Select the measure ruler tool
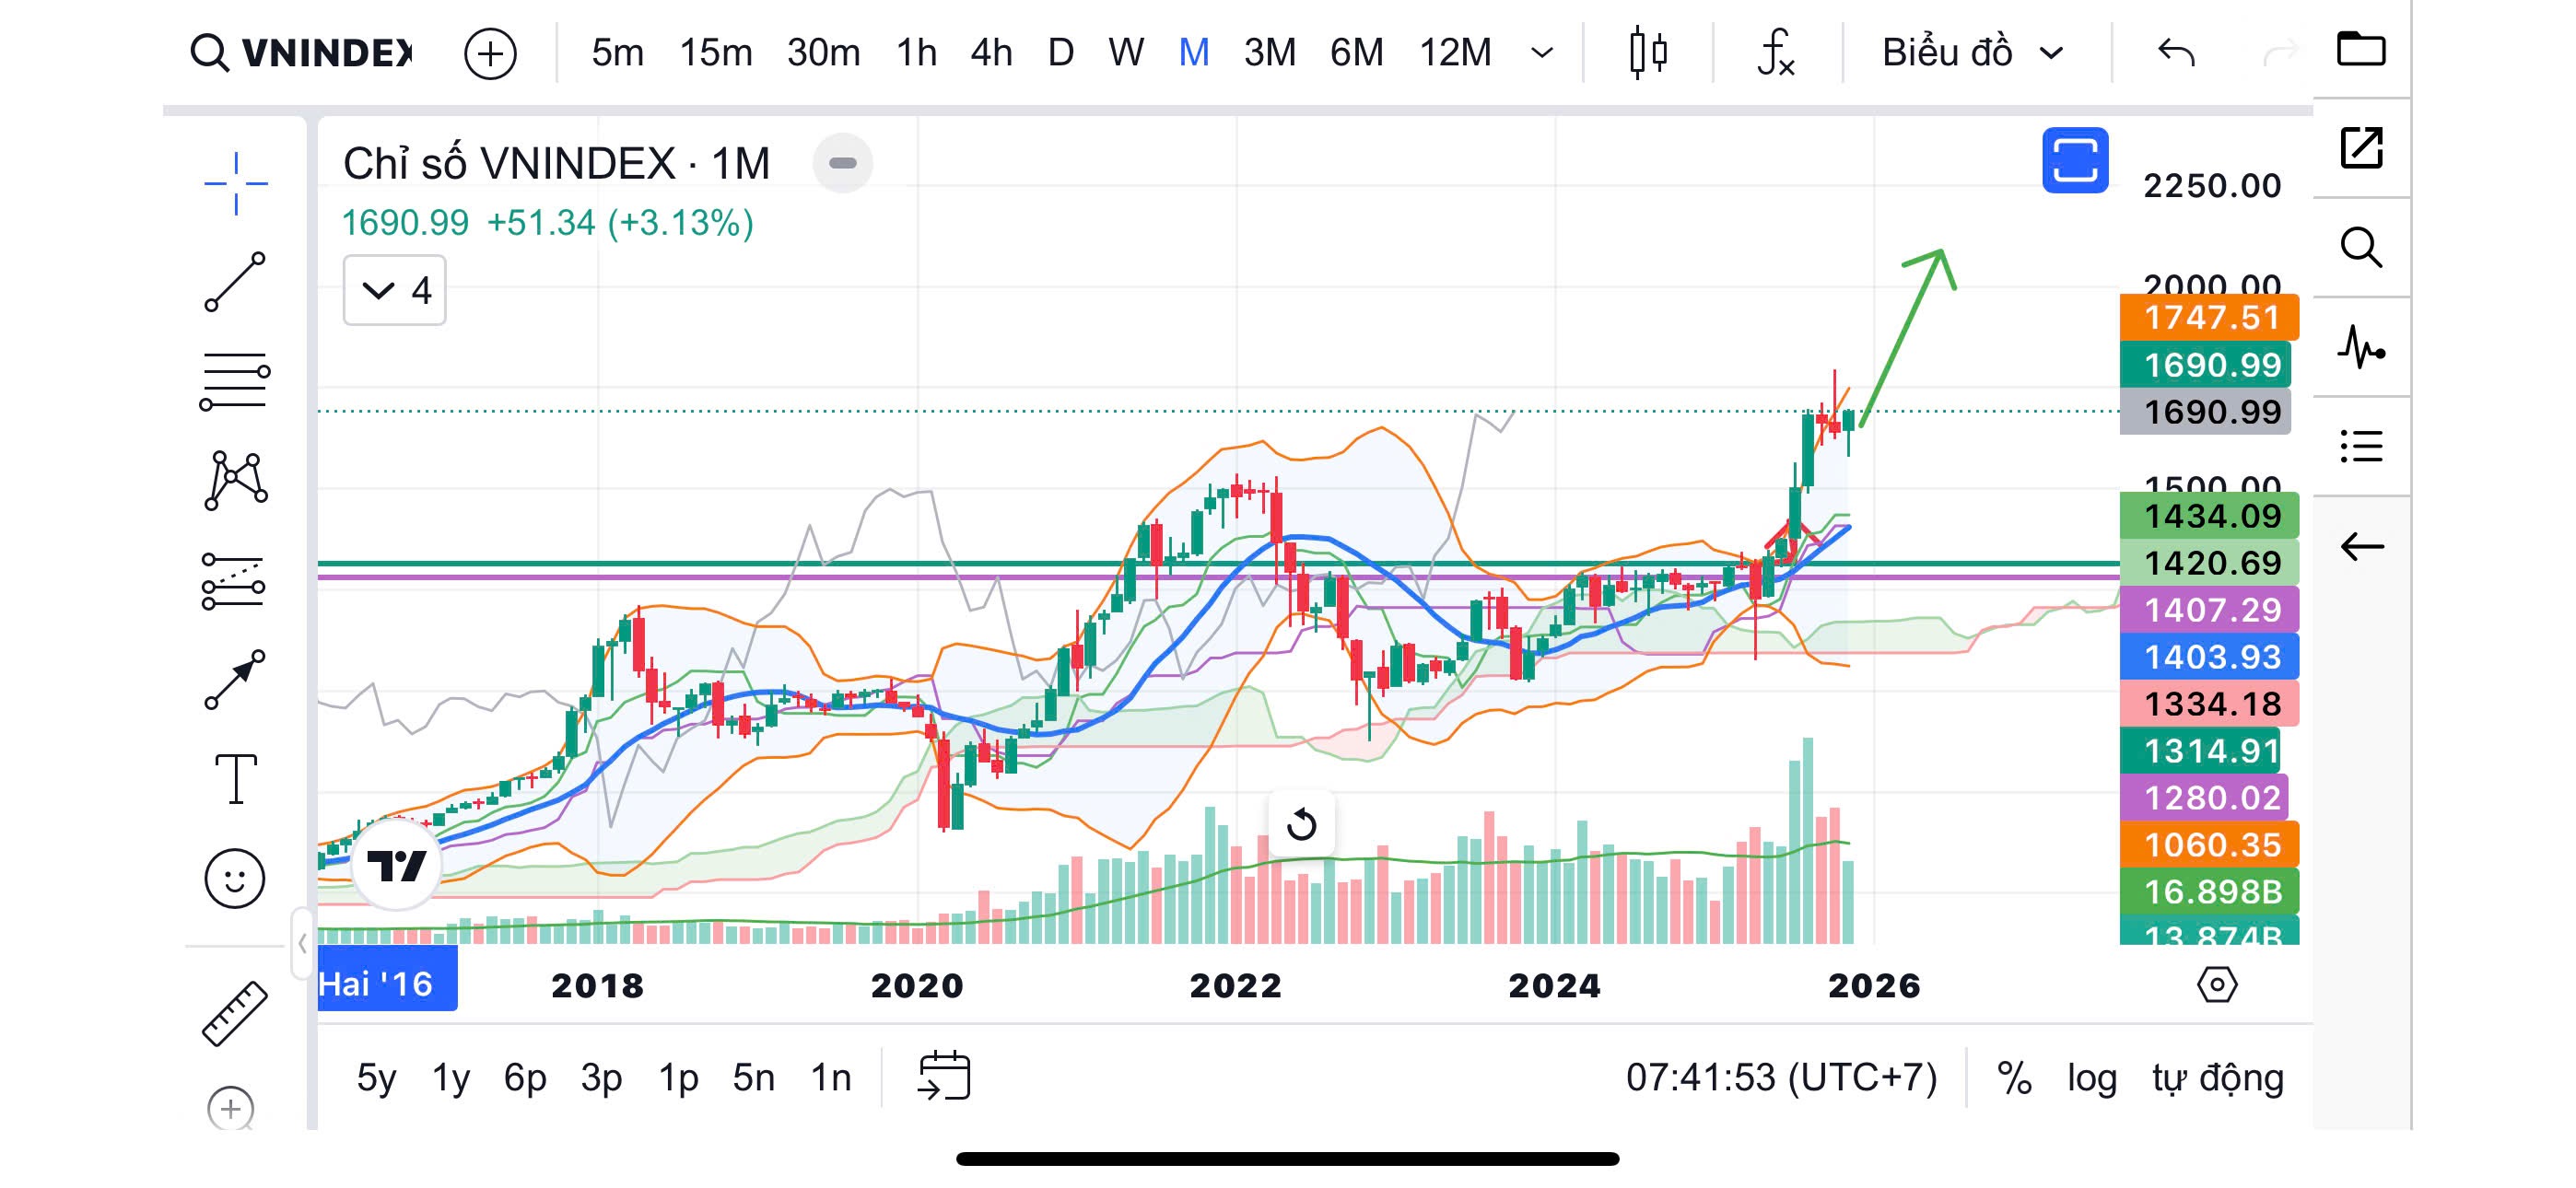 click(x=235, y=1013)
